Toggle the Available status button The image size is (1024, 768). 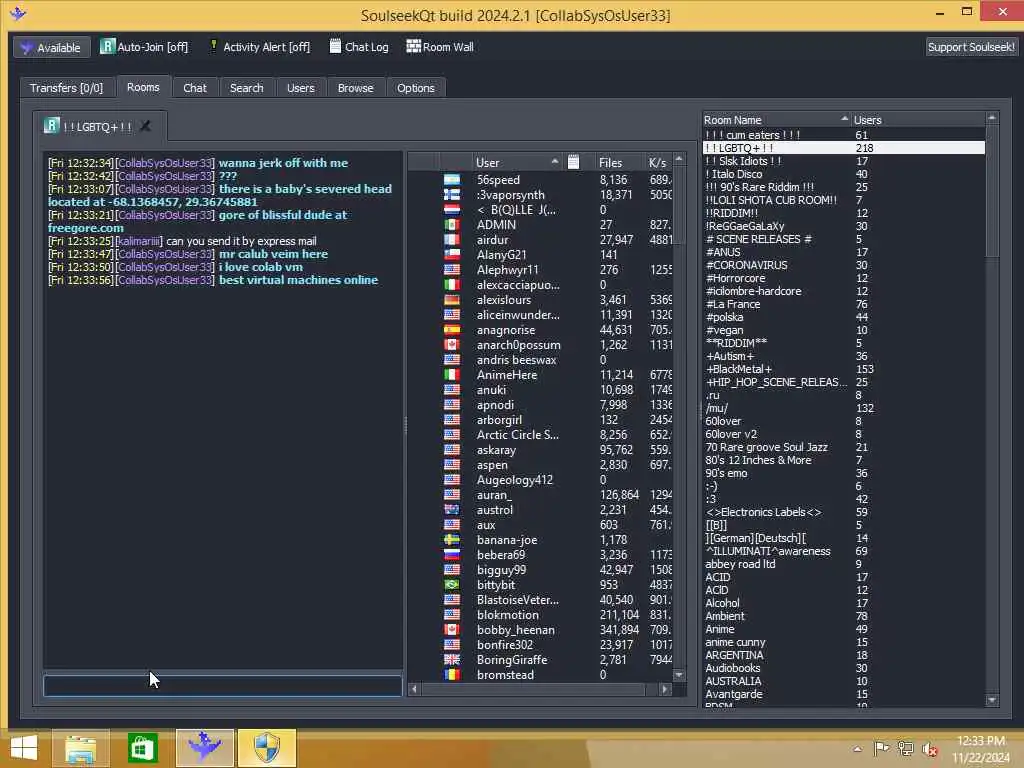click(x=51, y=48)
